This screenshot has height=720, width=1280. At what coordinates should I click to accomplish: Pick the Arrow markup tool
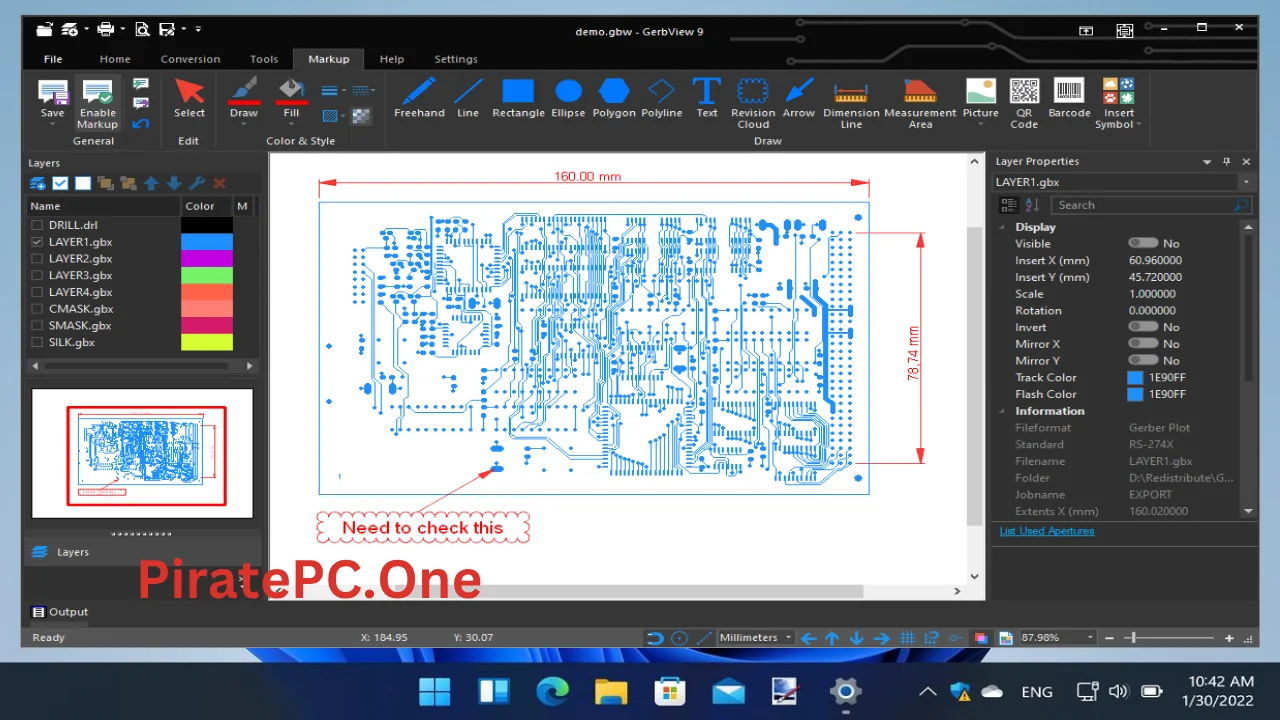(x=799, y=99)
